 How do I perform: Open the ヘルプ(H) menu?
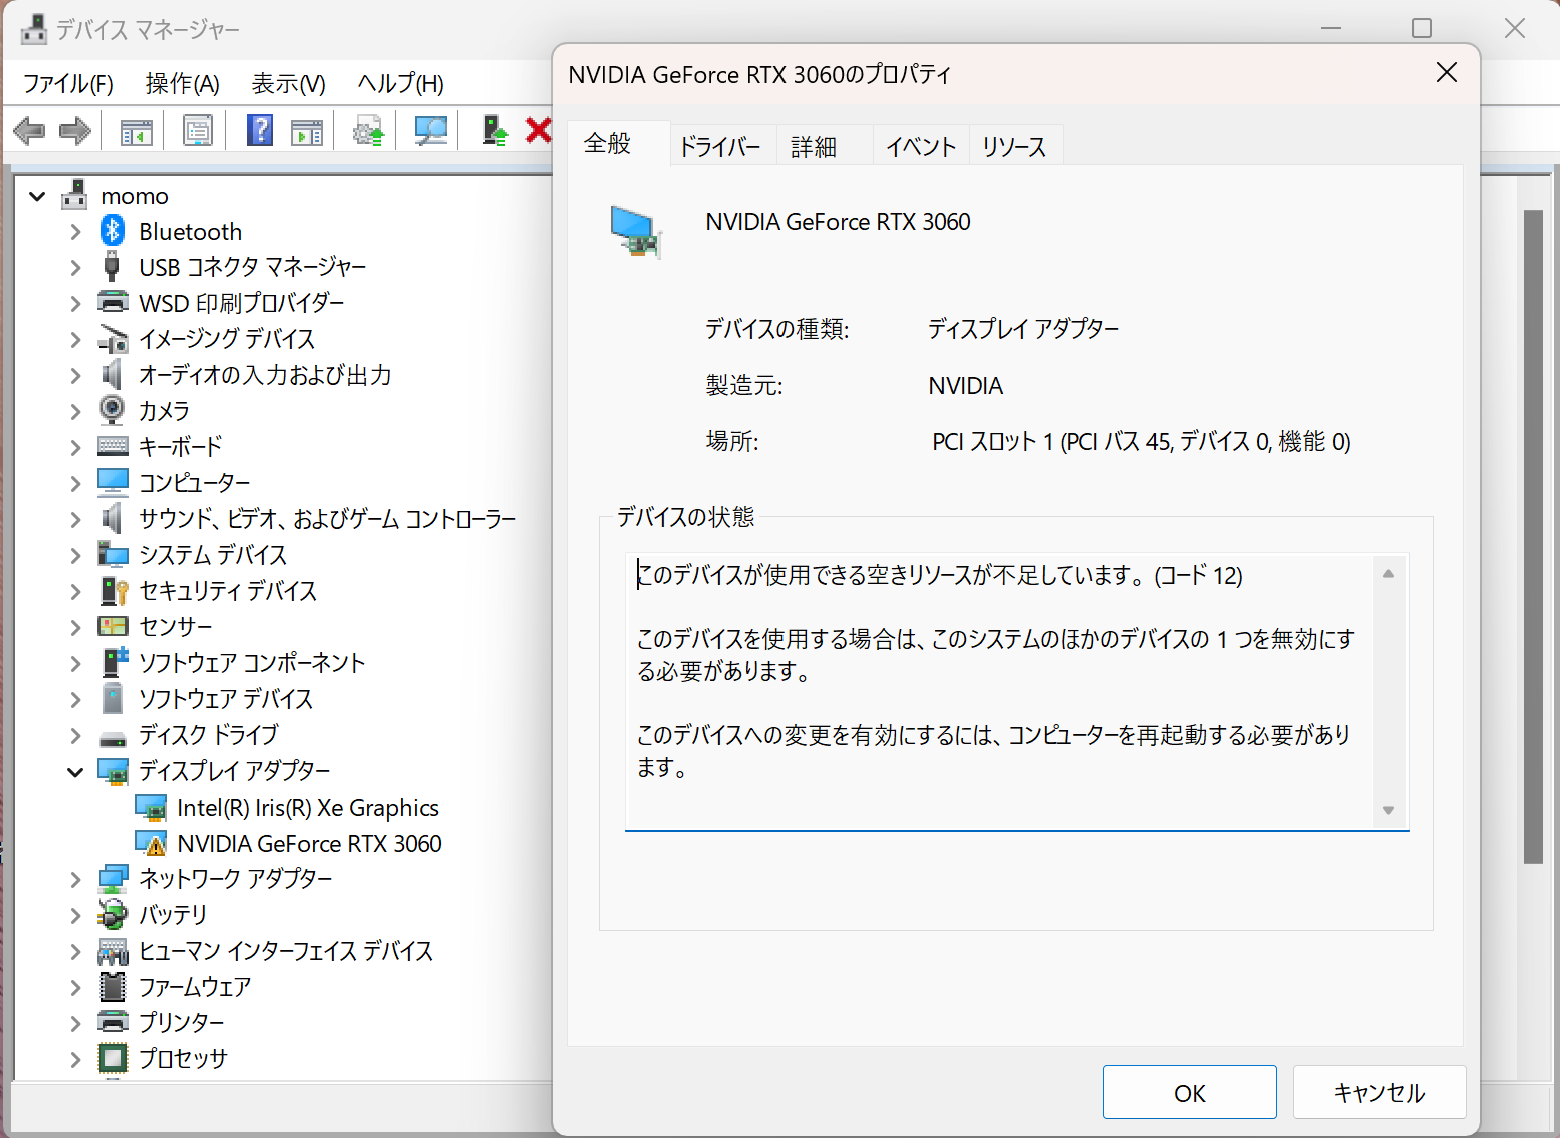400,84
